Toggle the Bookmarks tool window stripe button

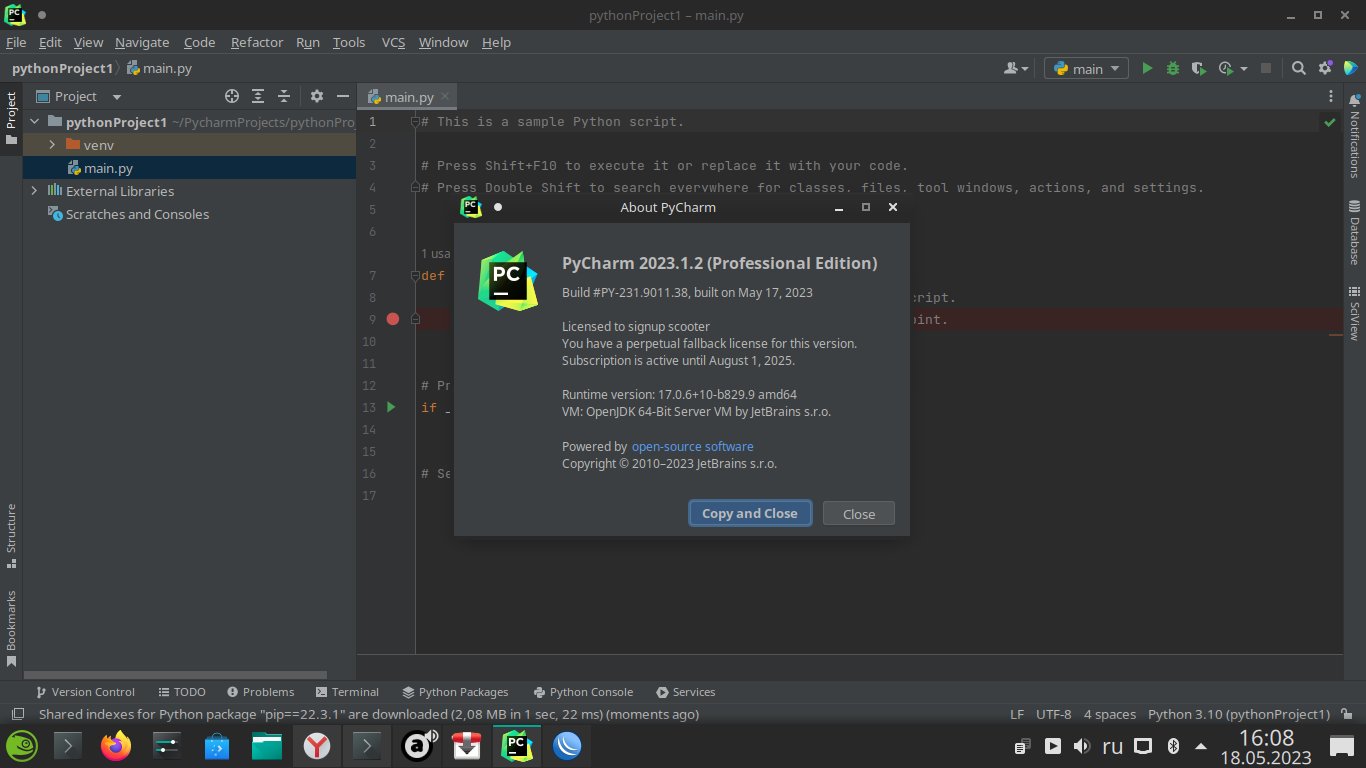[x=11, y=628]
